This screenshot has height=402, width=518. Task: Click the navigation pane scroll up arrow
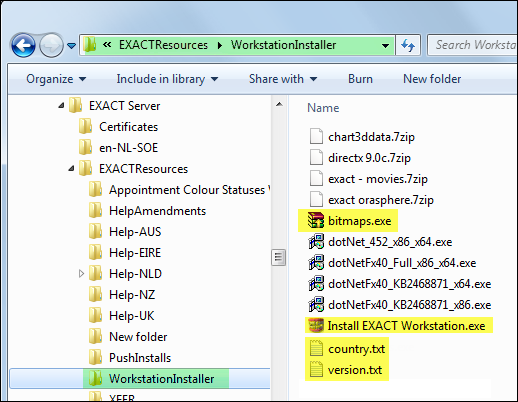(279, 104)
